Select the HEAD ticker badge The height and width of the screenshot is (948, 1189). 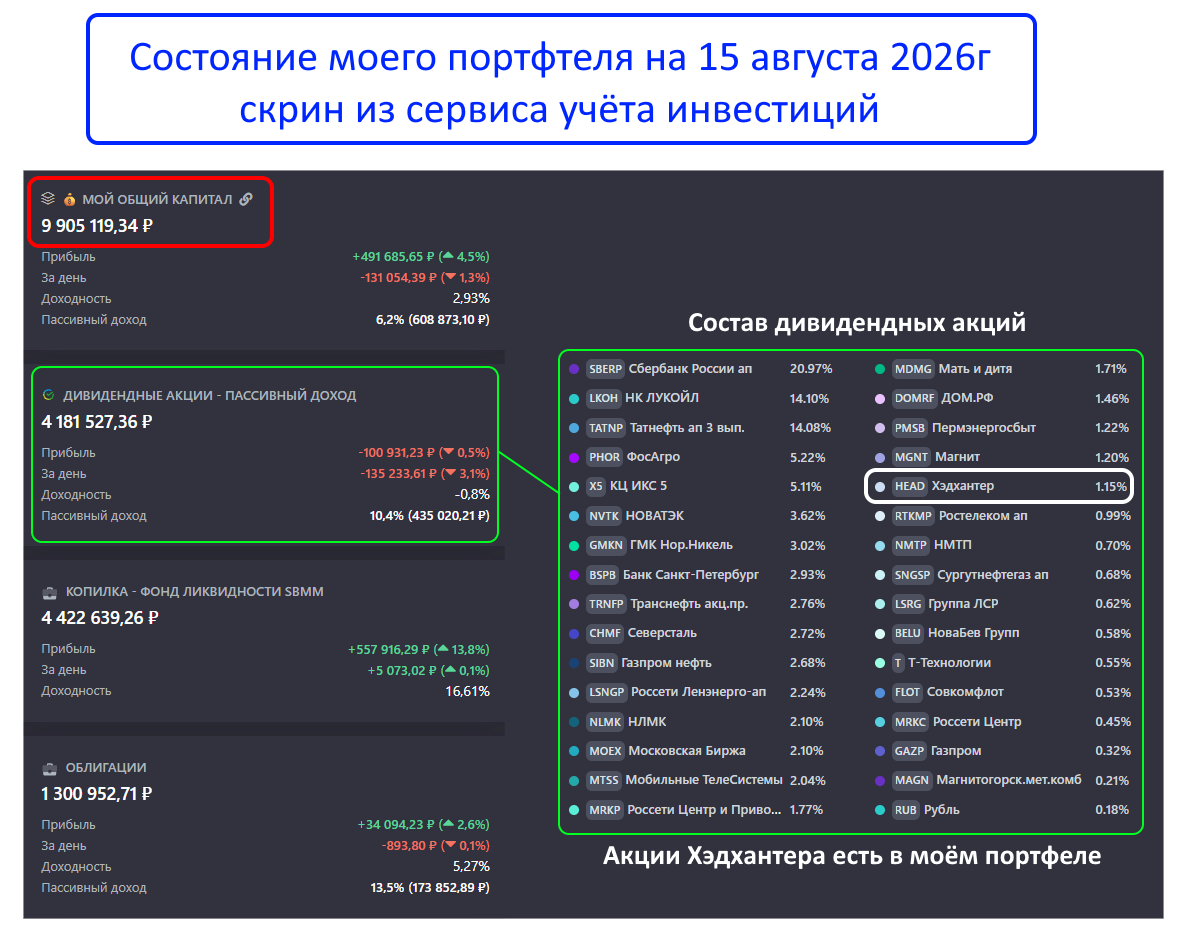pos(909,486)
